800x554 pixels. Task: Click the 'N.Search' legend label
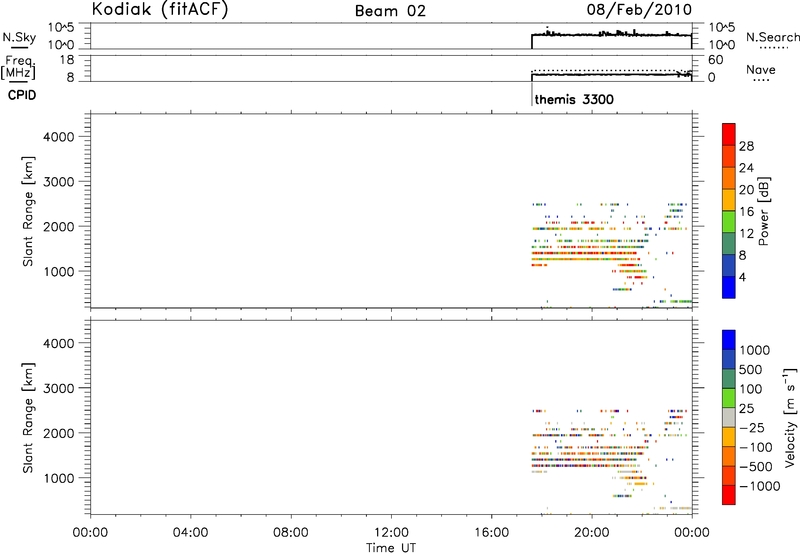tap(772, 37)
